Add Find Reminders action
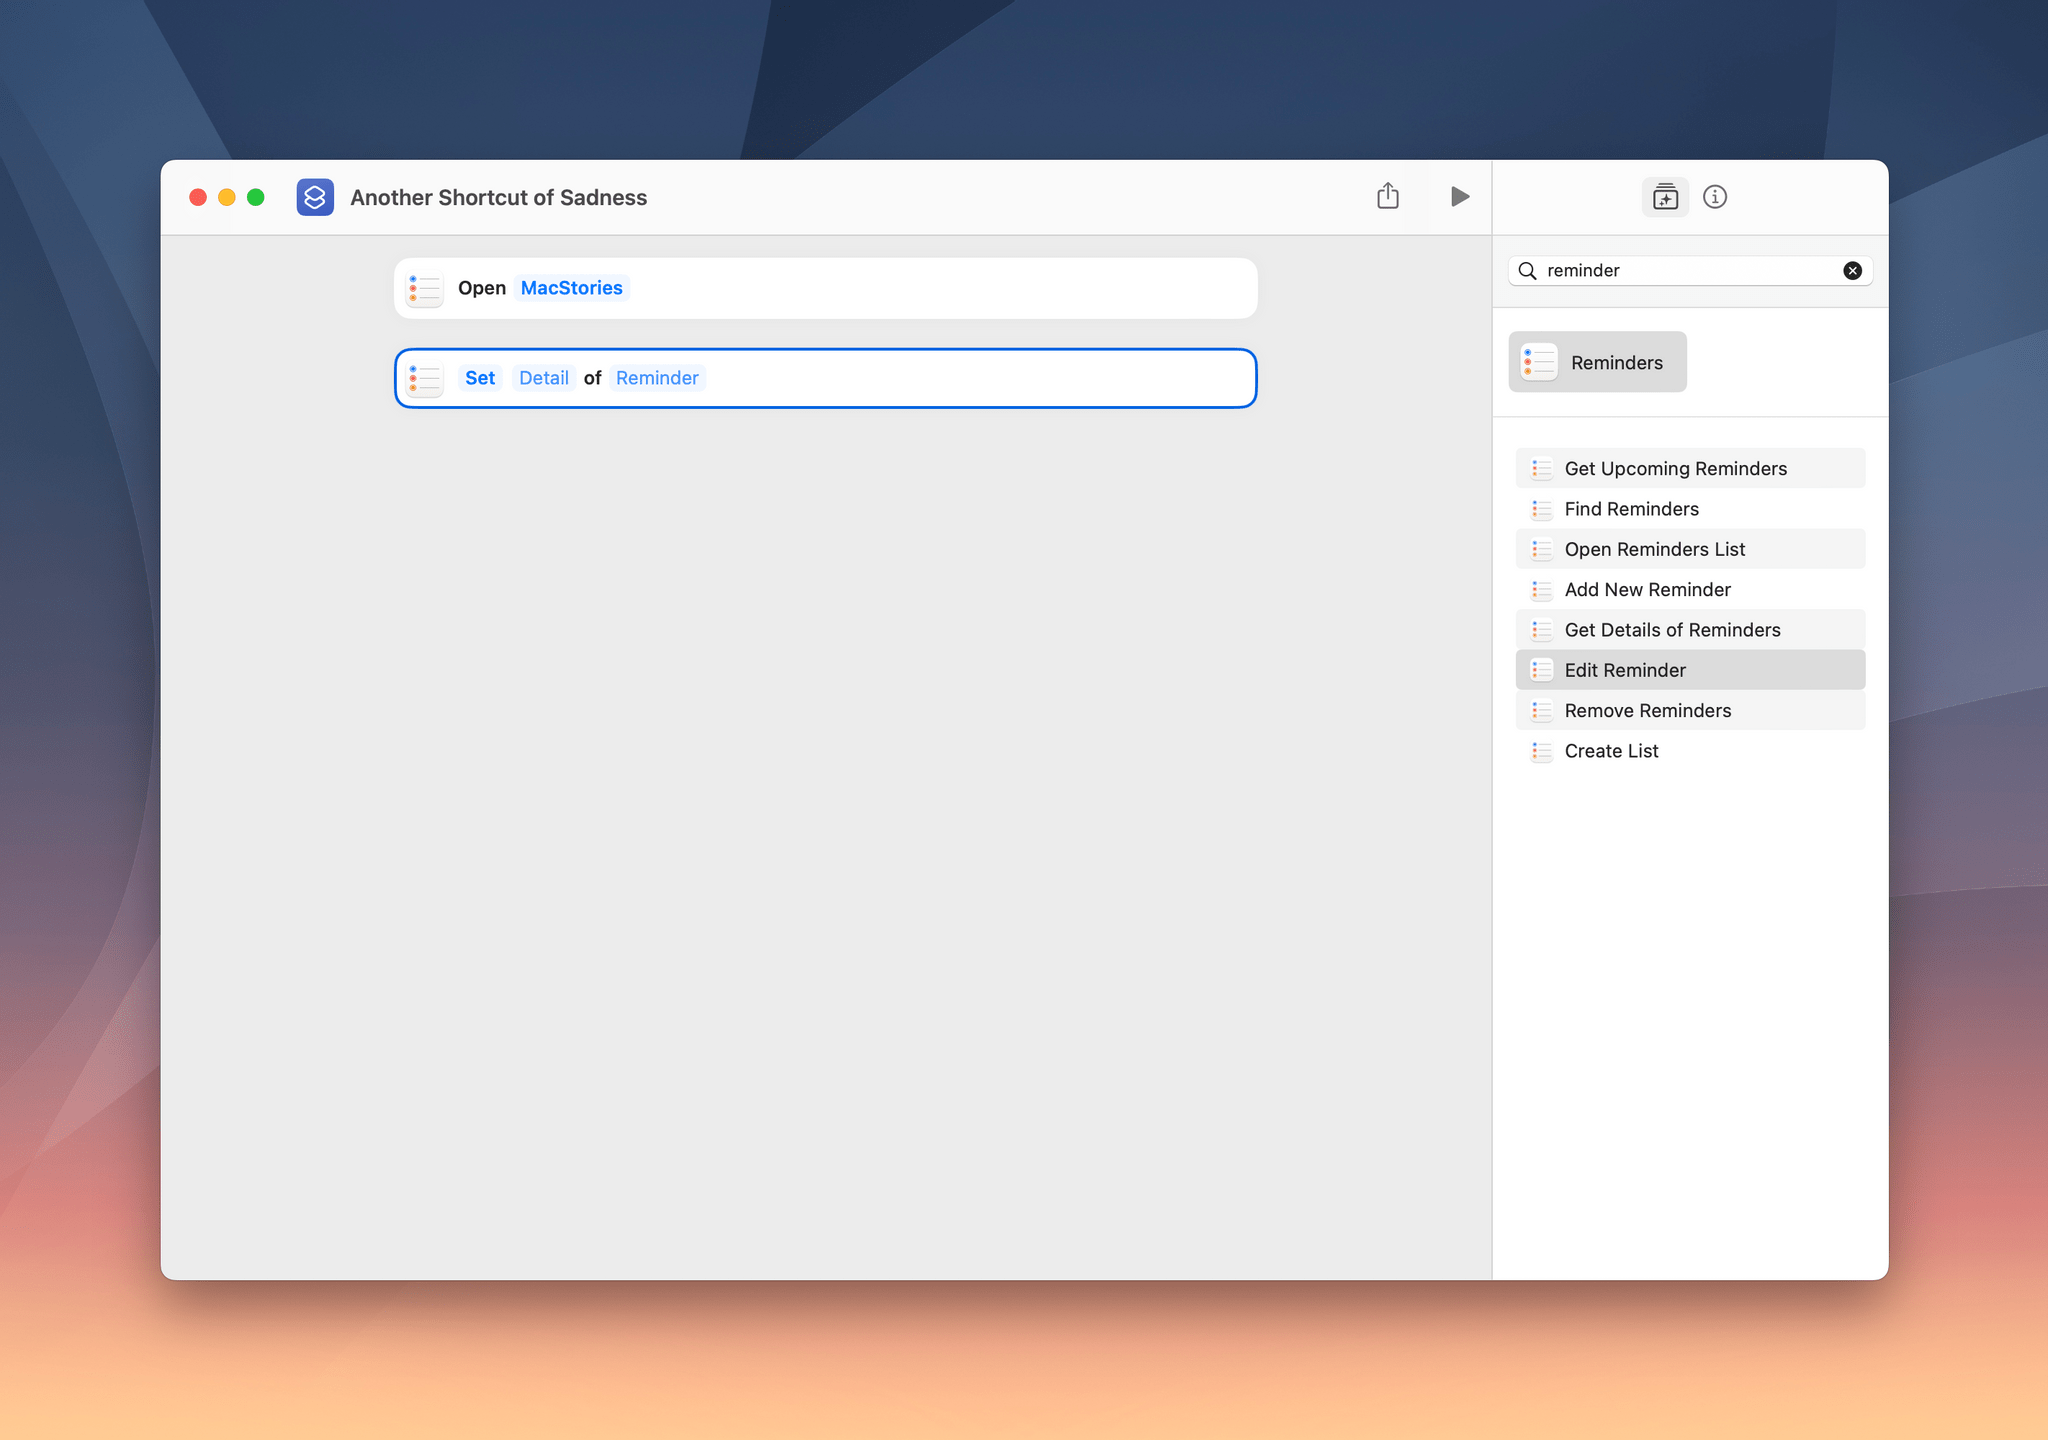Viewport: 2048px width, 1440px height. pos(1690,509)
